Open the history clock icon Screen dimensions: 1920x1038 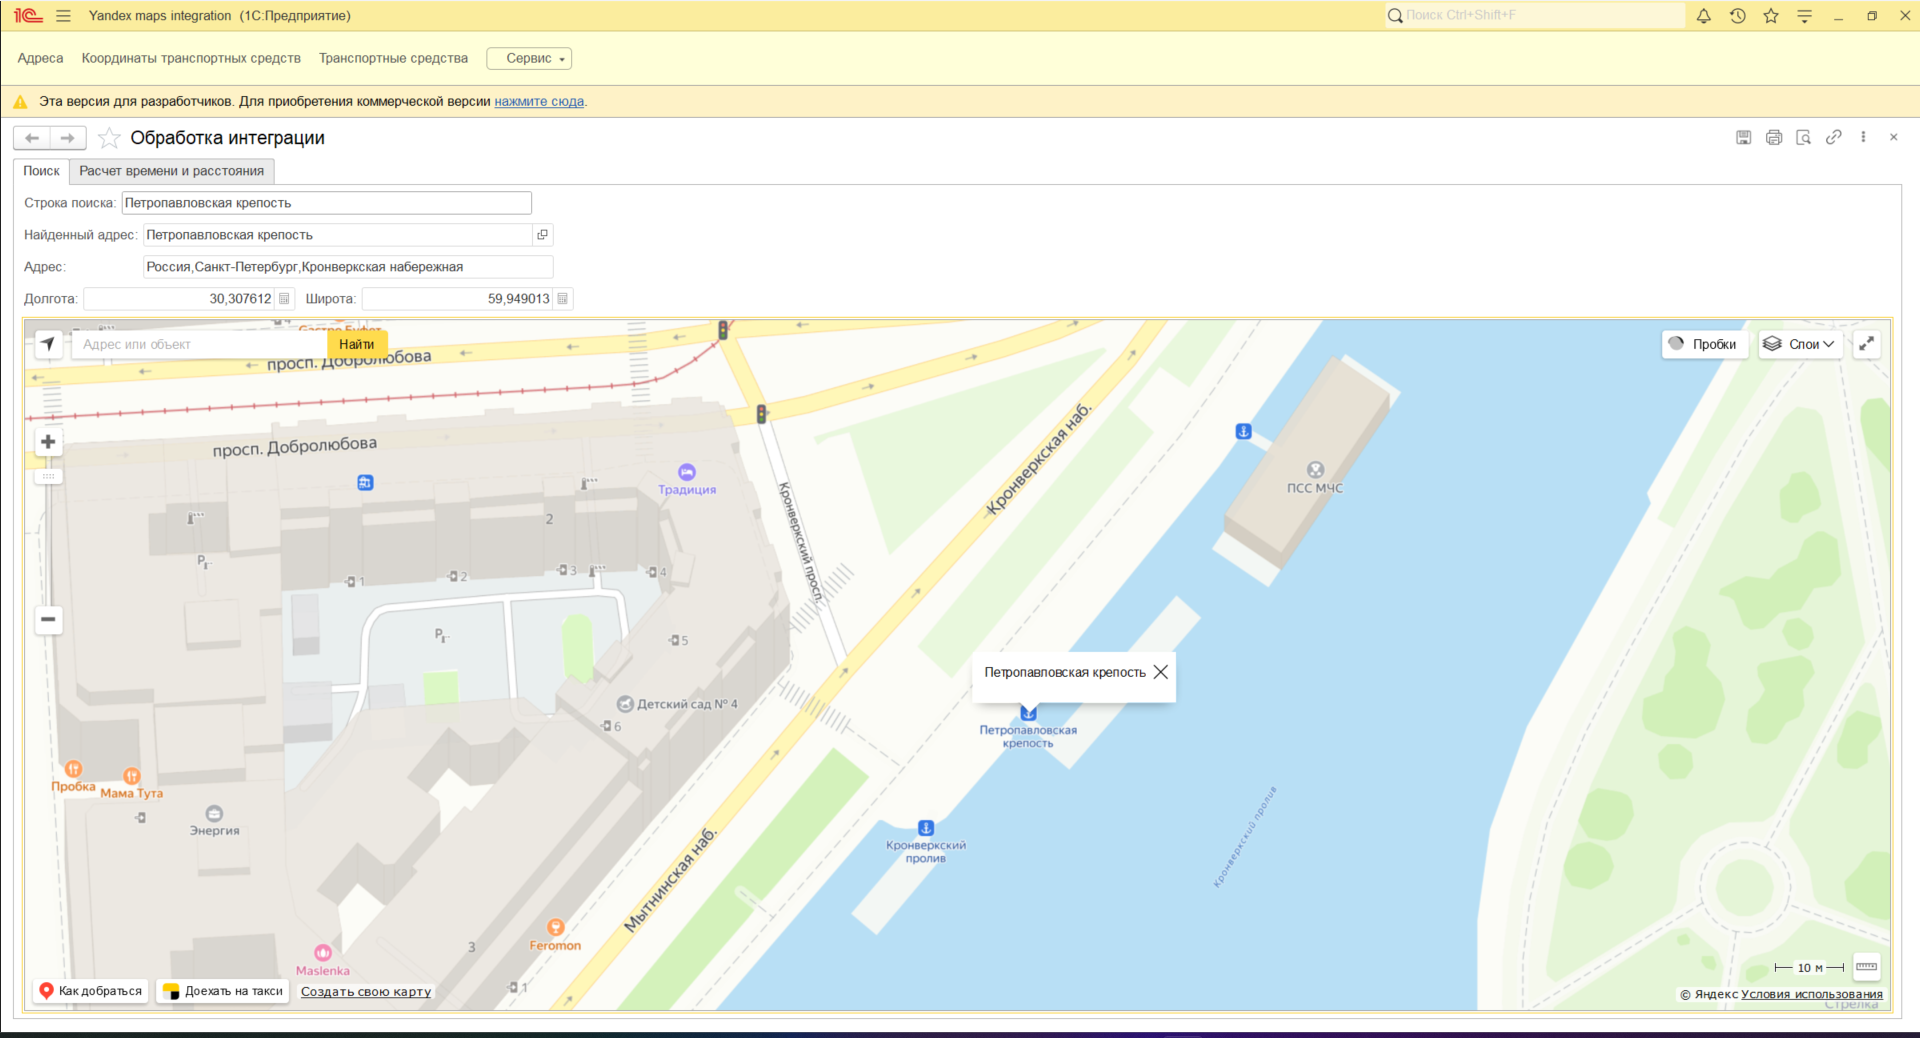1738,16
